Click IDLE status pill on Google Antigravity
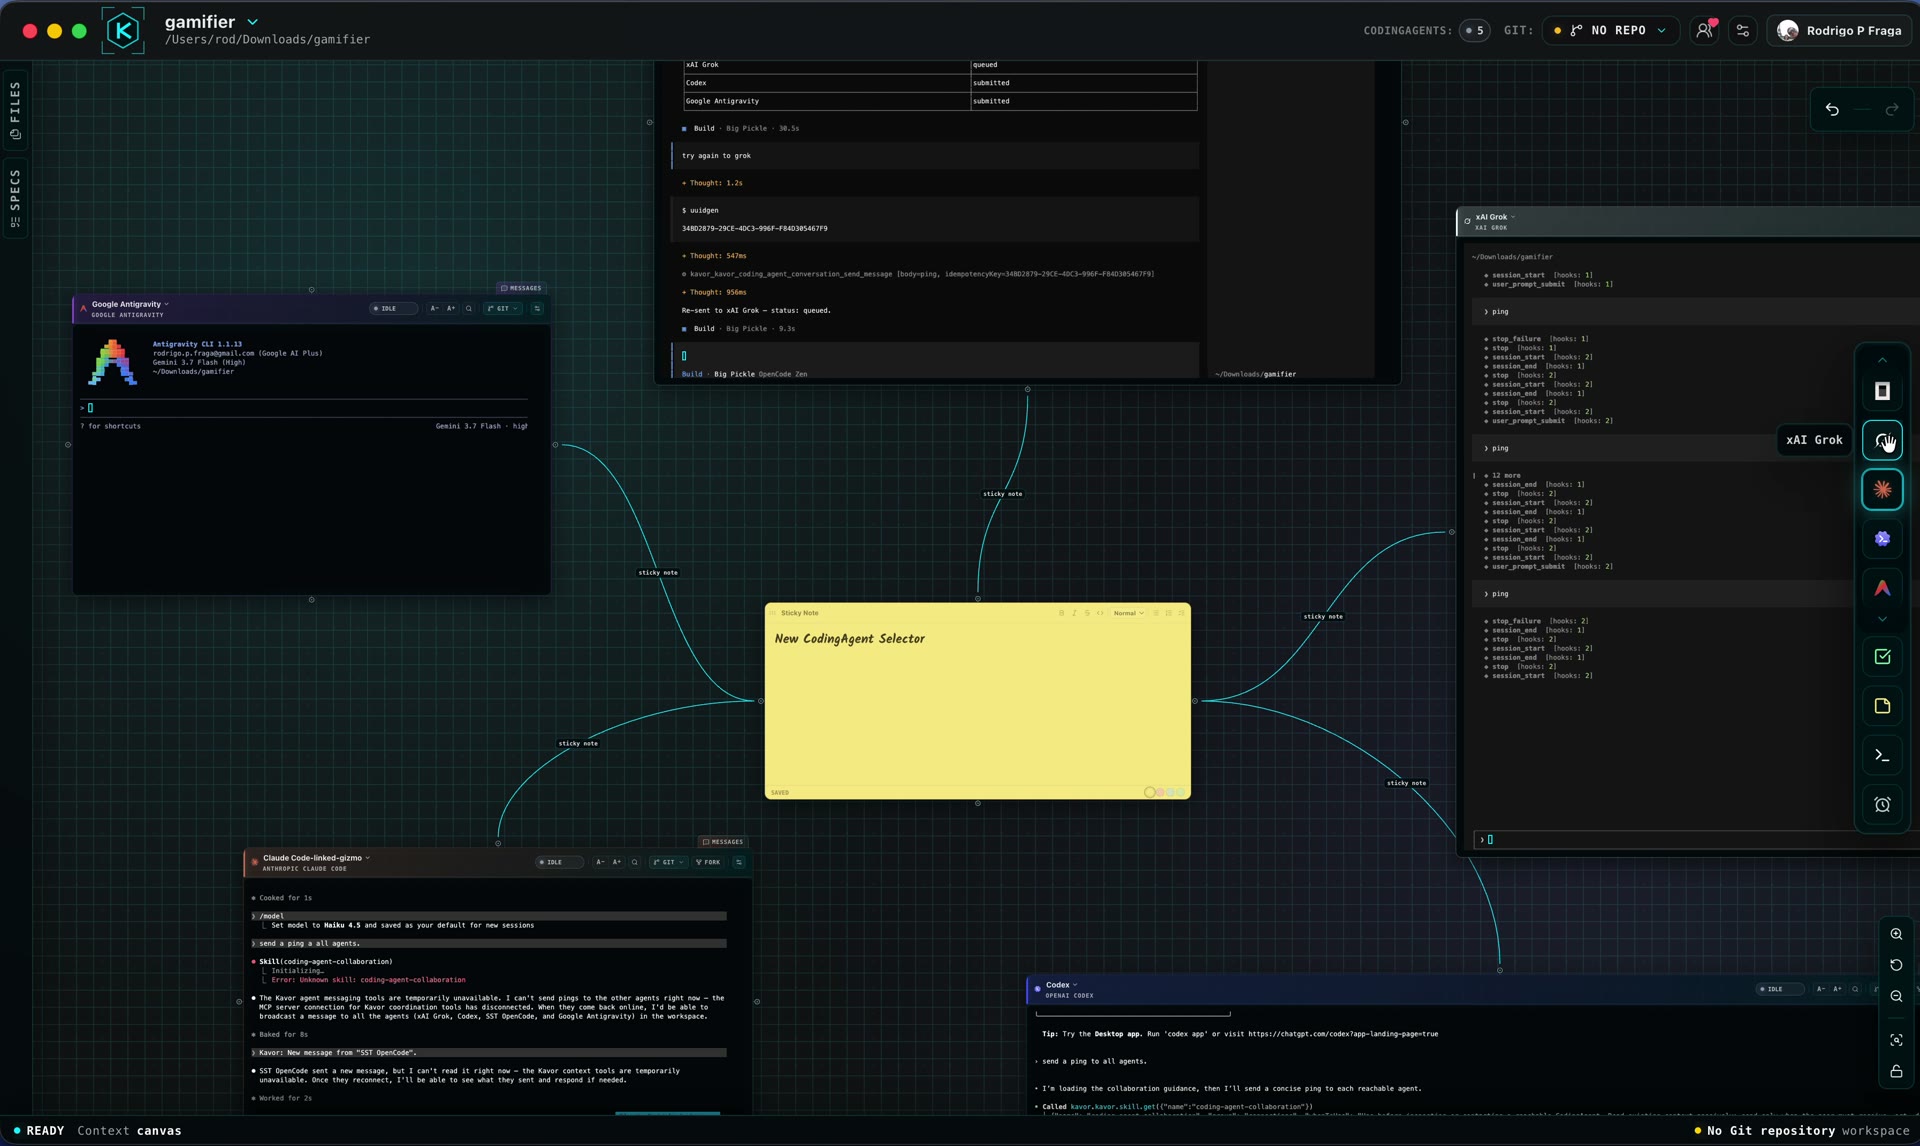 (393, 309)
